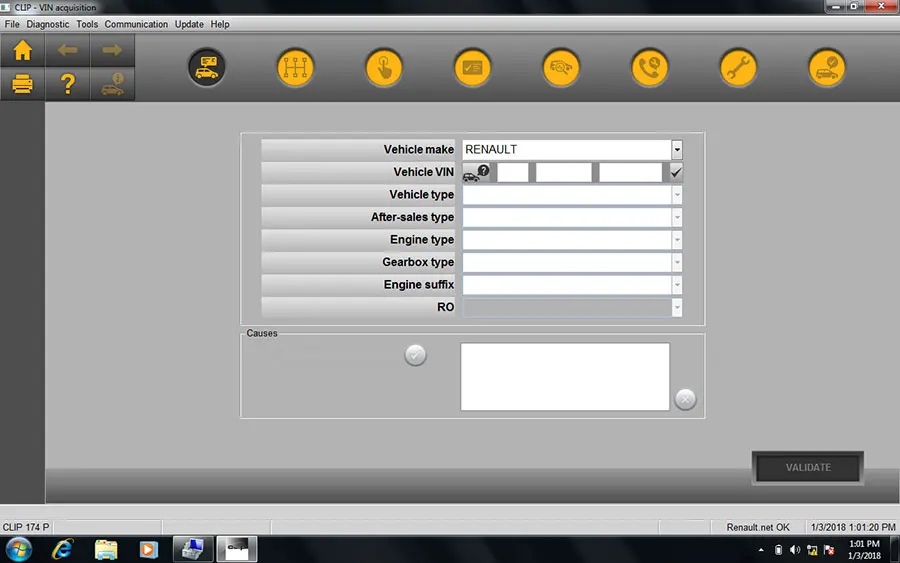The image size is (900, 563).
Task: Open the wrench repair icon
Action: pyautogui.click(x=738, y=68)
